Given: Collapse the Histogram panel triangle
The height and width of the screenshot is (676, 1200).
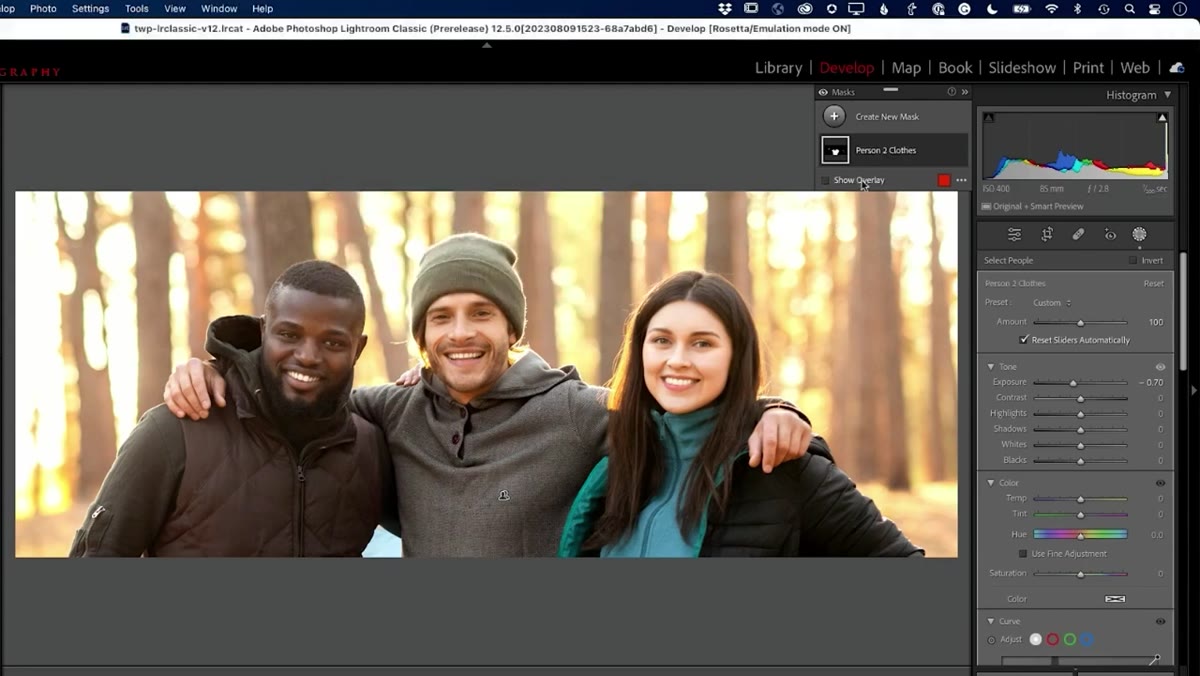Looking at the screenshot, I should tap(1167, 95).
